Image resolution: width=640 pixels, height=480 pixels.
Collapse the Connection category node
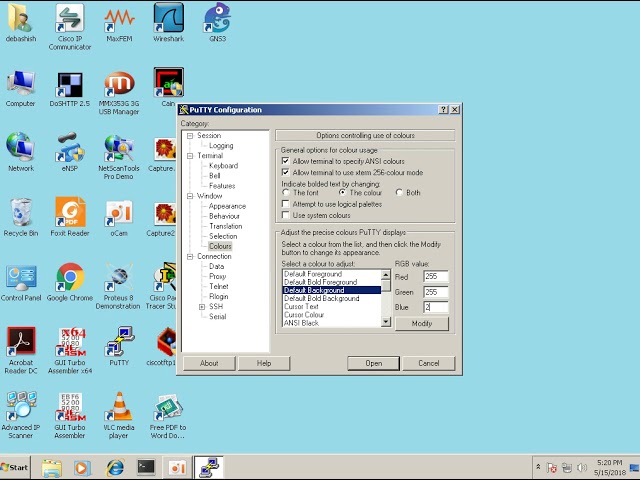coord(189,257)
